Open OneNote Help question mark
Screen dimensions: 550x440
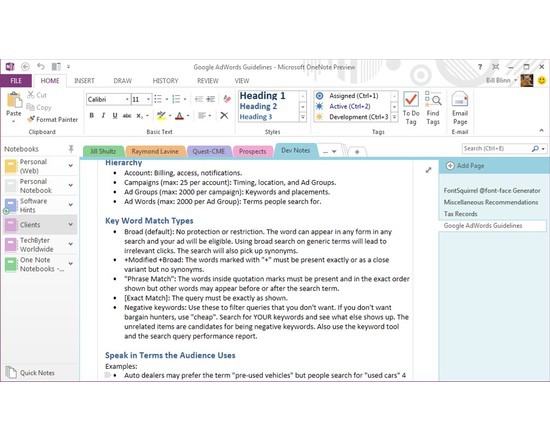[x=480, y=67]
